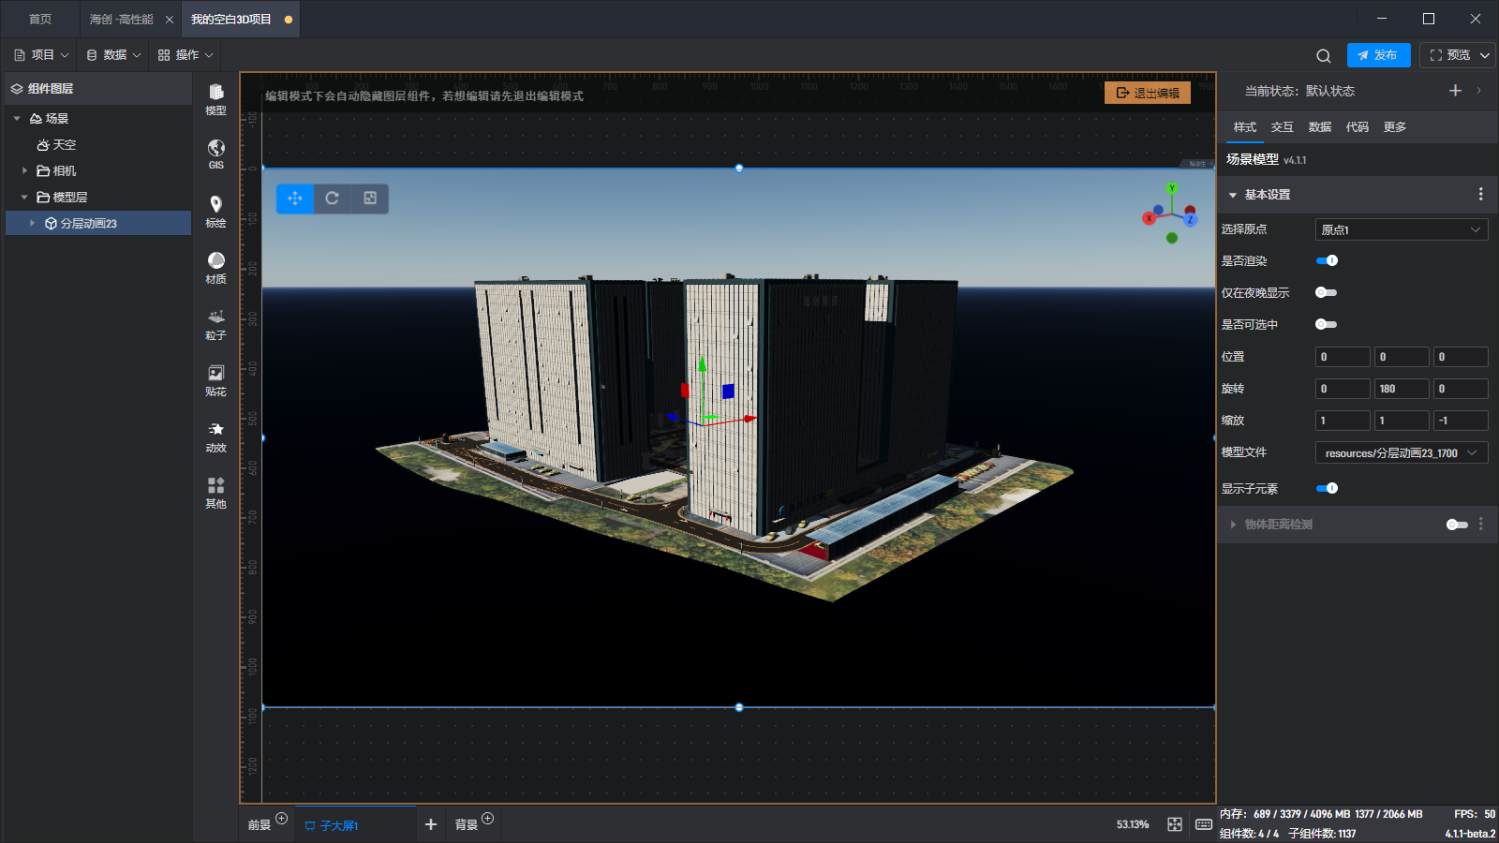Collapse the 基本设置 section
This screenshot has width=1499, height=843.
tap(1233, 195)
